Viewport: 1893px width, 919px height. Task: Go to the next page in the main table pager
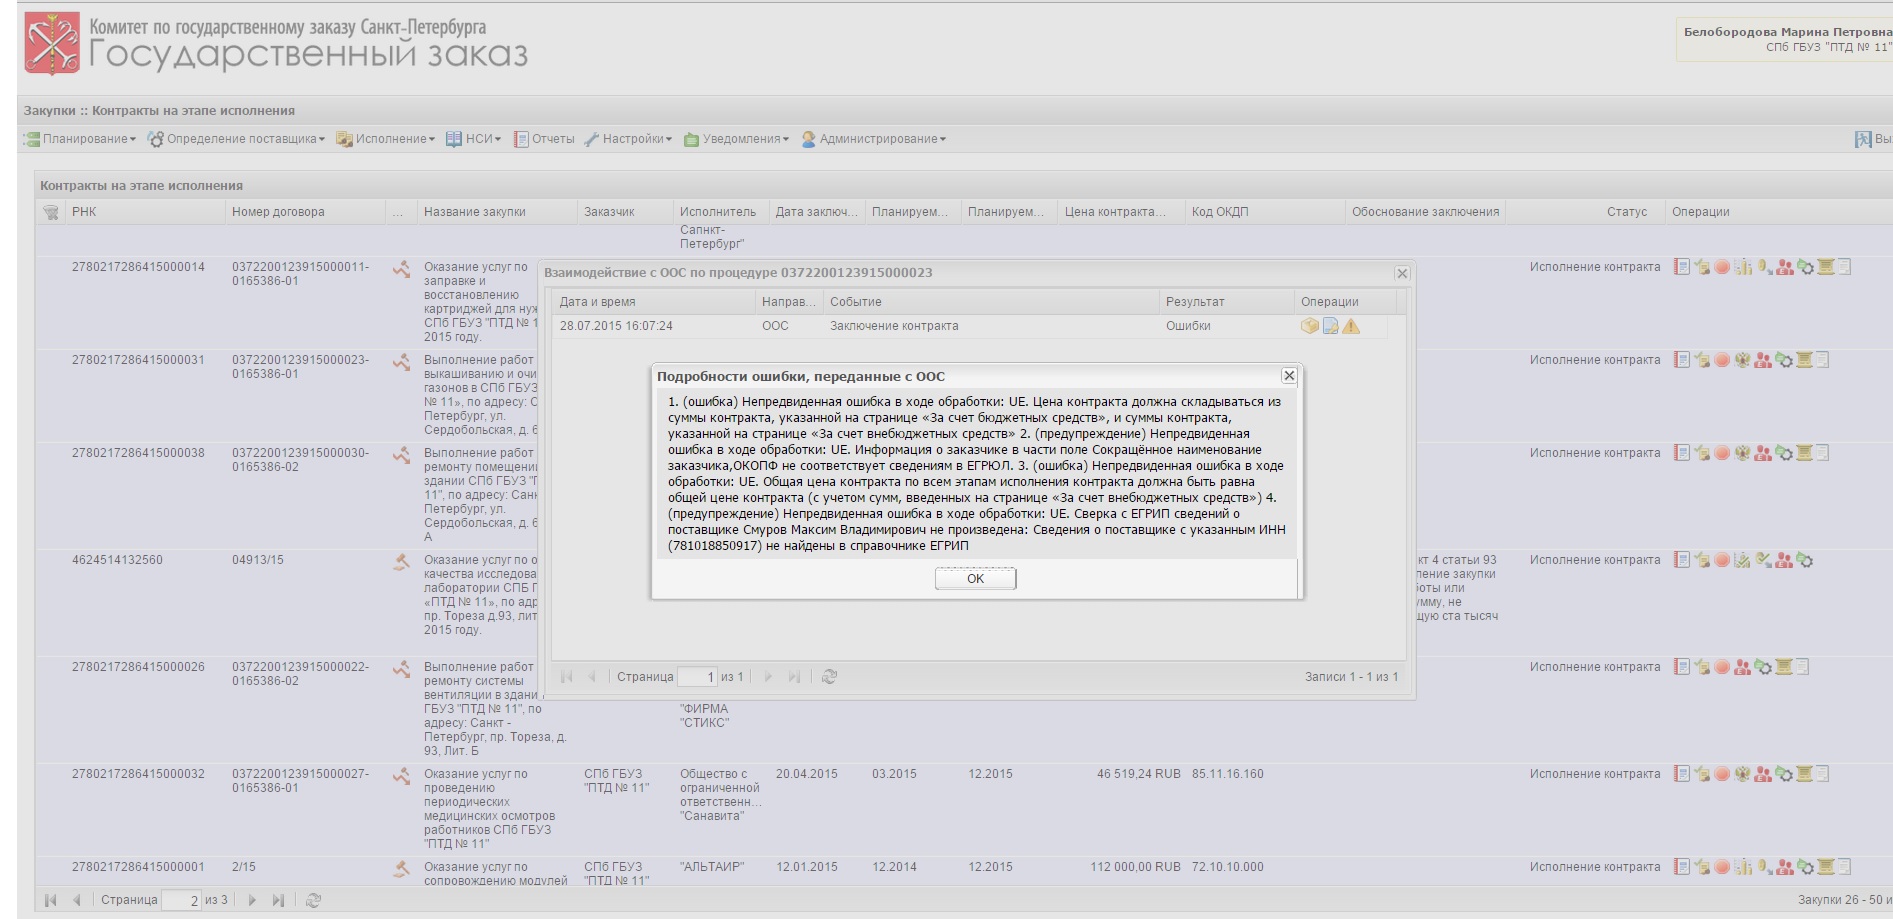tap(252, 900)
